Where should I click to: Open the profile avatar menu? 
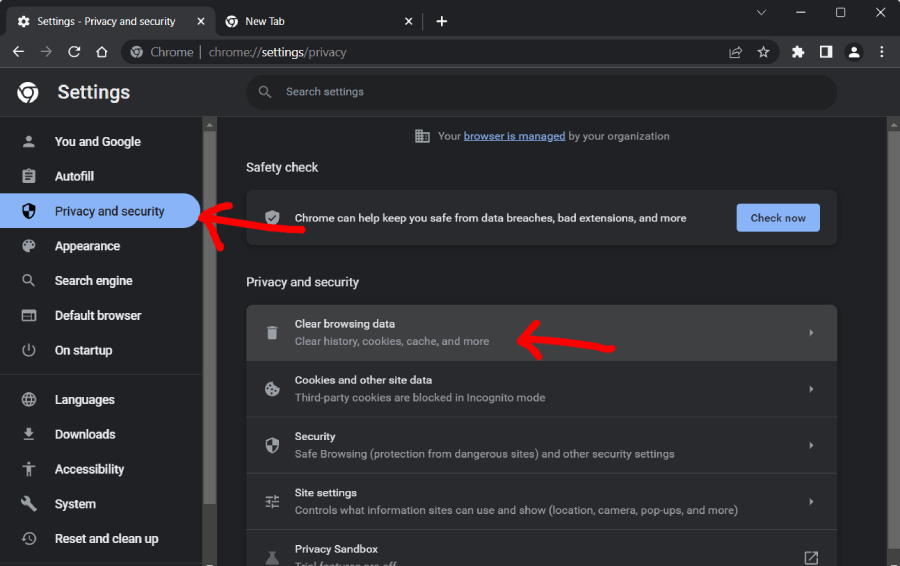[x=854, y=52]
